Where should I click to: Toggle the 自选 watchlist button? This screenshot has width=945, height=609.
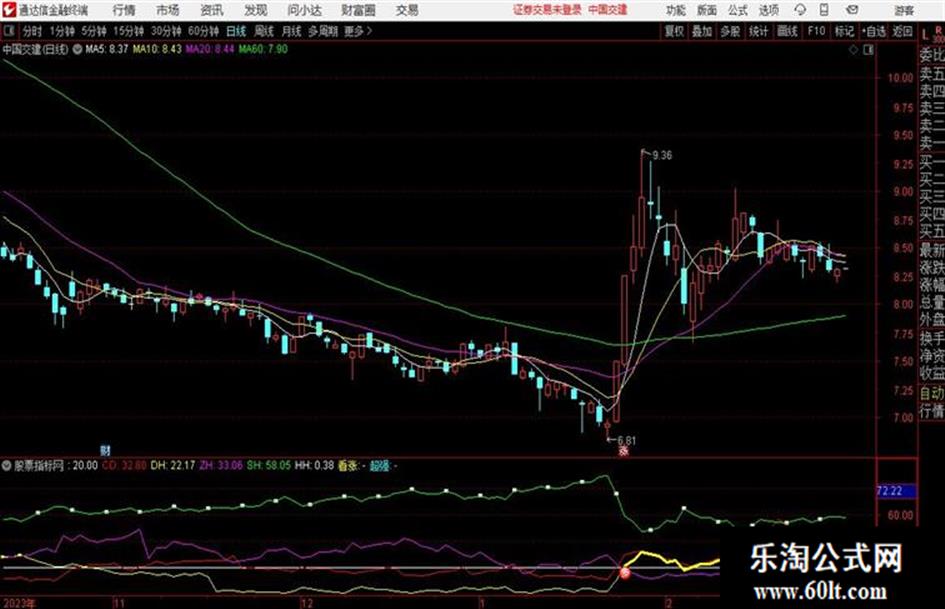tap(873, 31)
